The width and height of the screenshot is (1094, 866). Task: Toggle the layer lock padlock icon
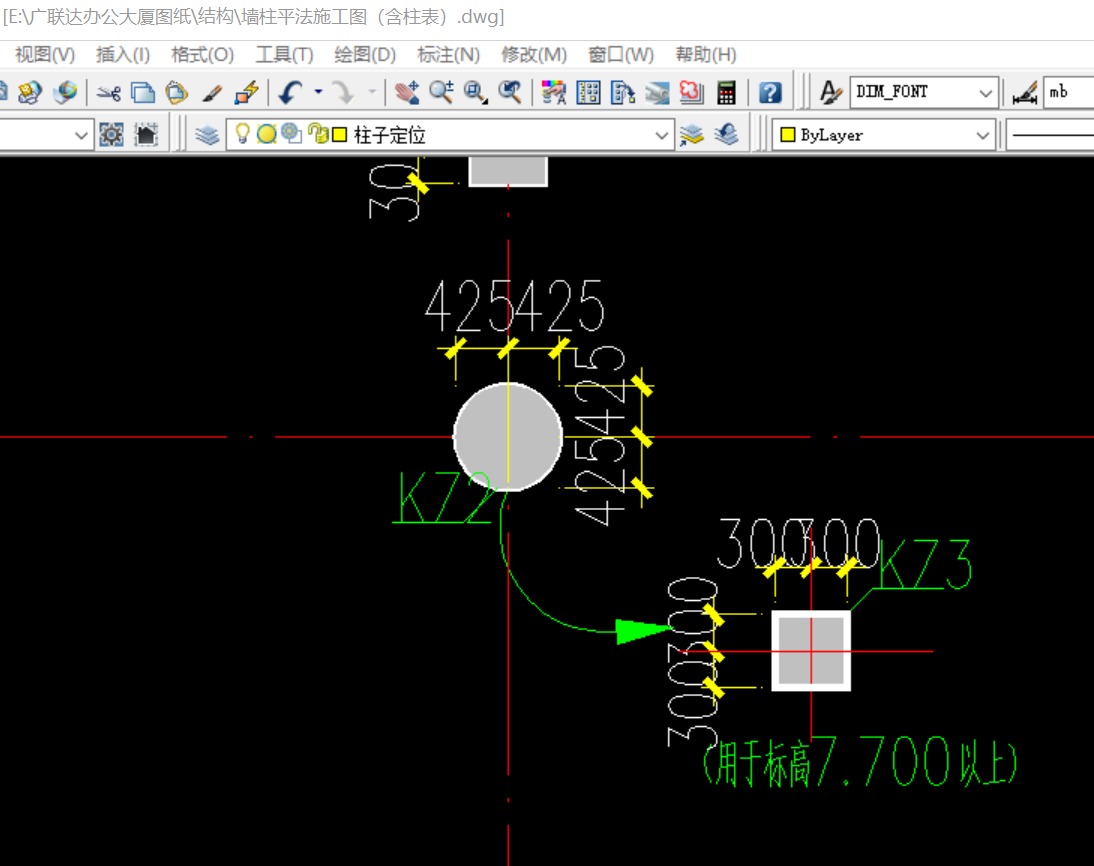pyautogui.click(x=317, y=133)
